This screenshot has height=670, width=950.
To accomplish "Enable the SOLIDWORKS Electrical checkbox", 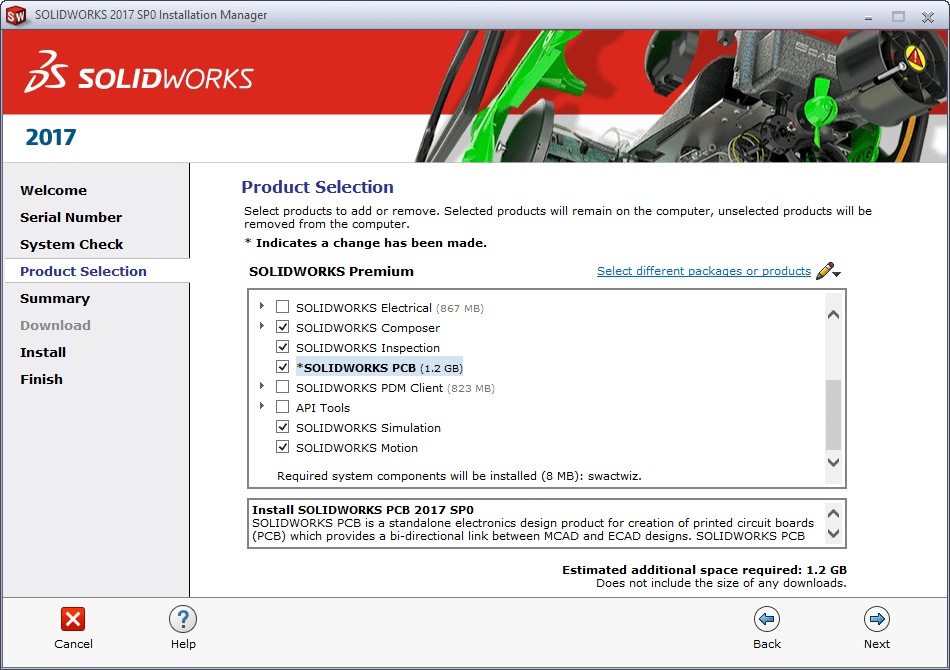I will click(283, 308).
